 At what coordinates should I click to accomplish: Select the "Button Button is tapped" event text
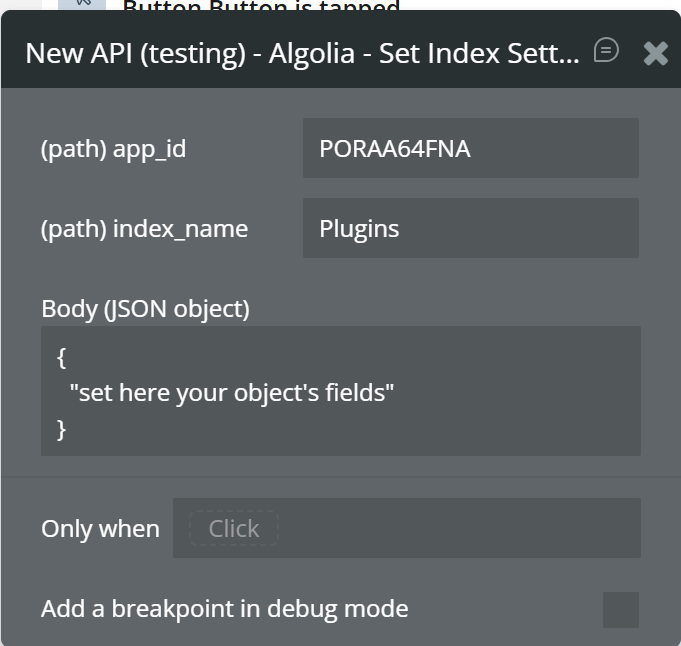[260, 6]
